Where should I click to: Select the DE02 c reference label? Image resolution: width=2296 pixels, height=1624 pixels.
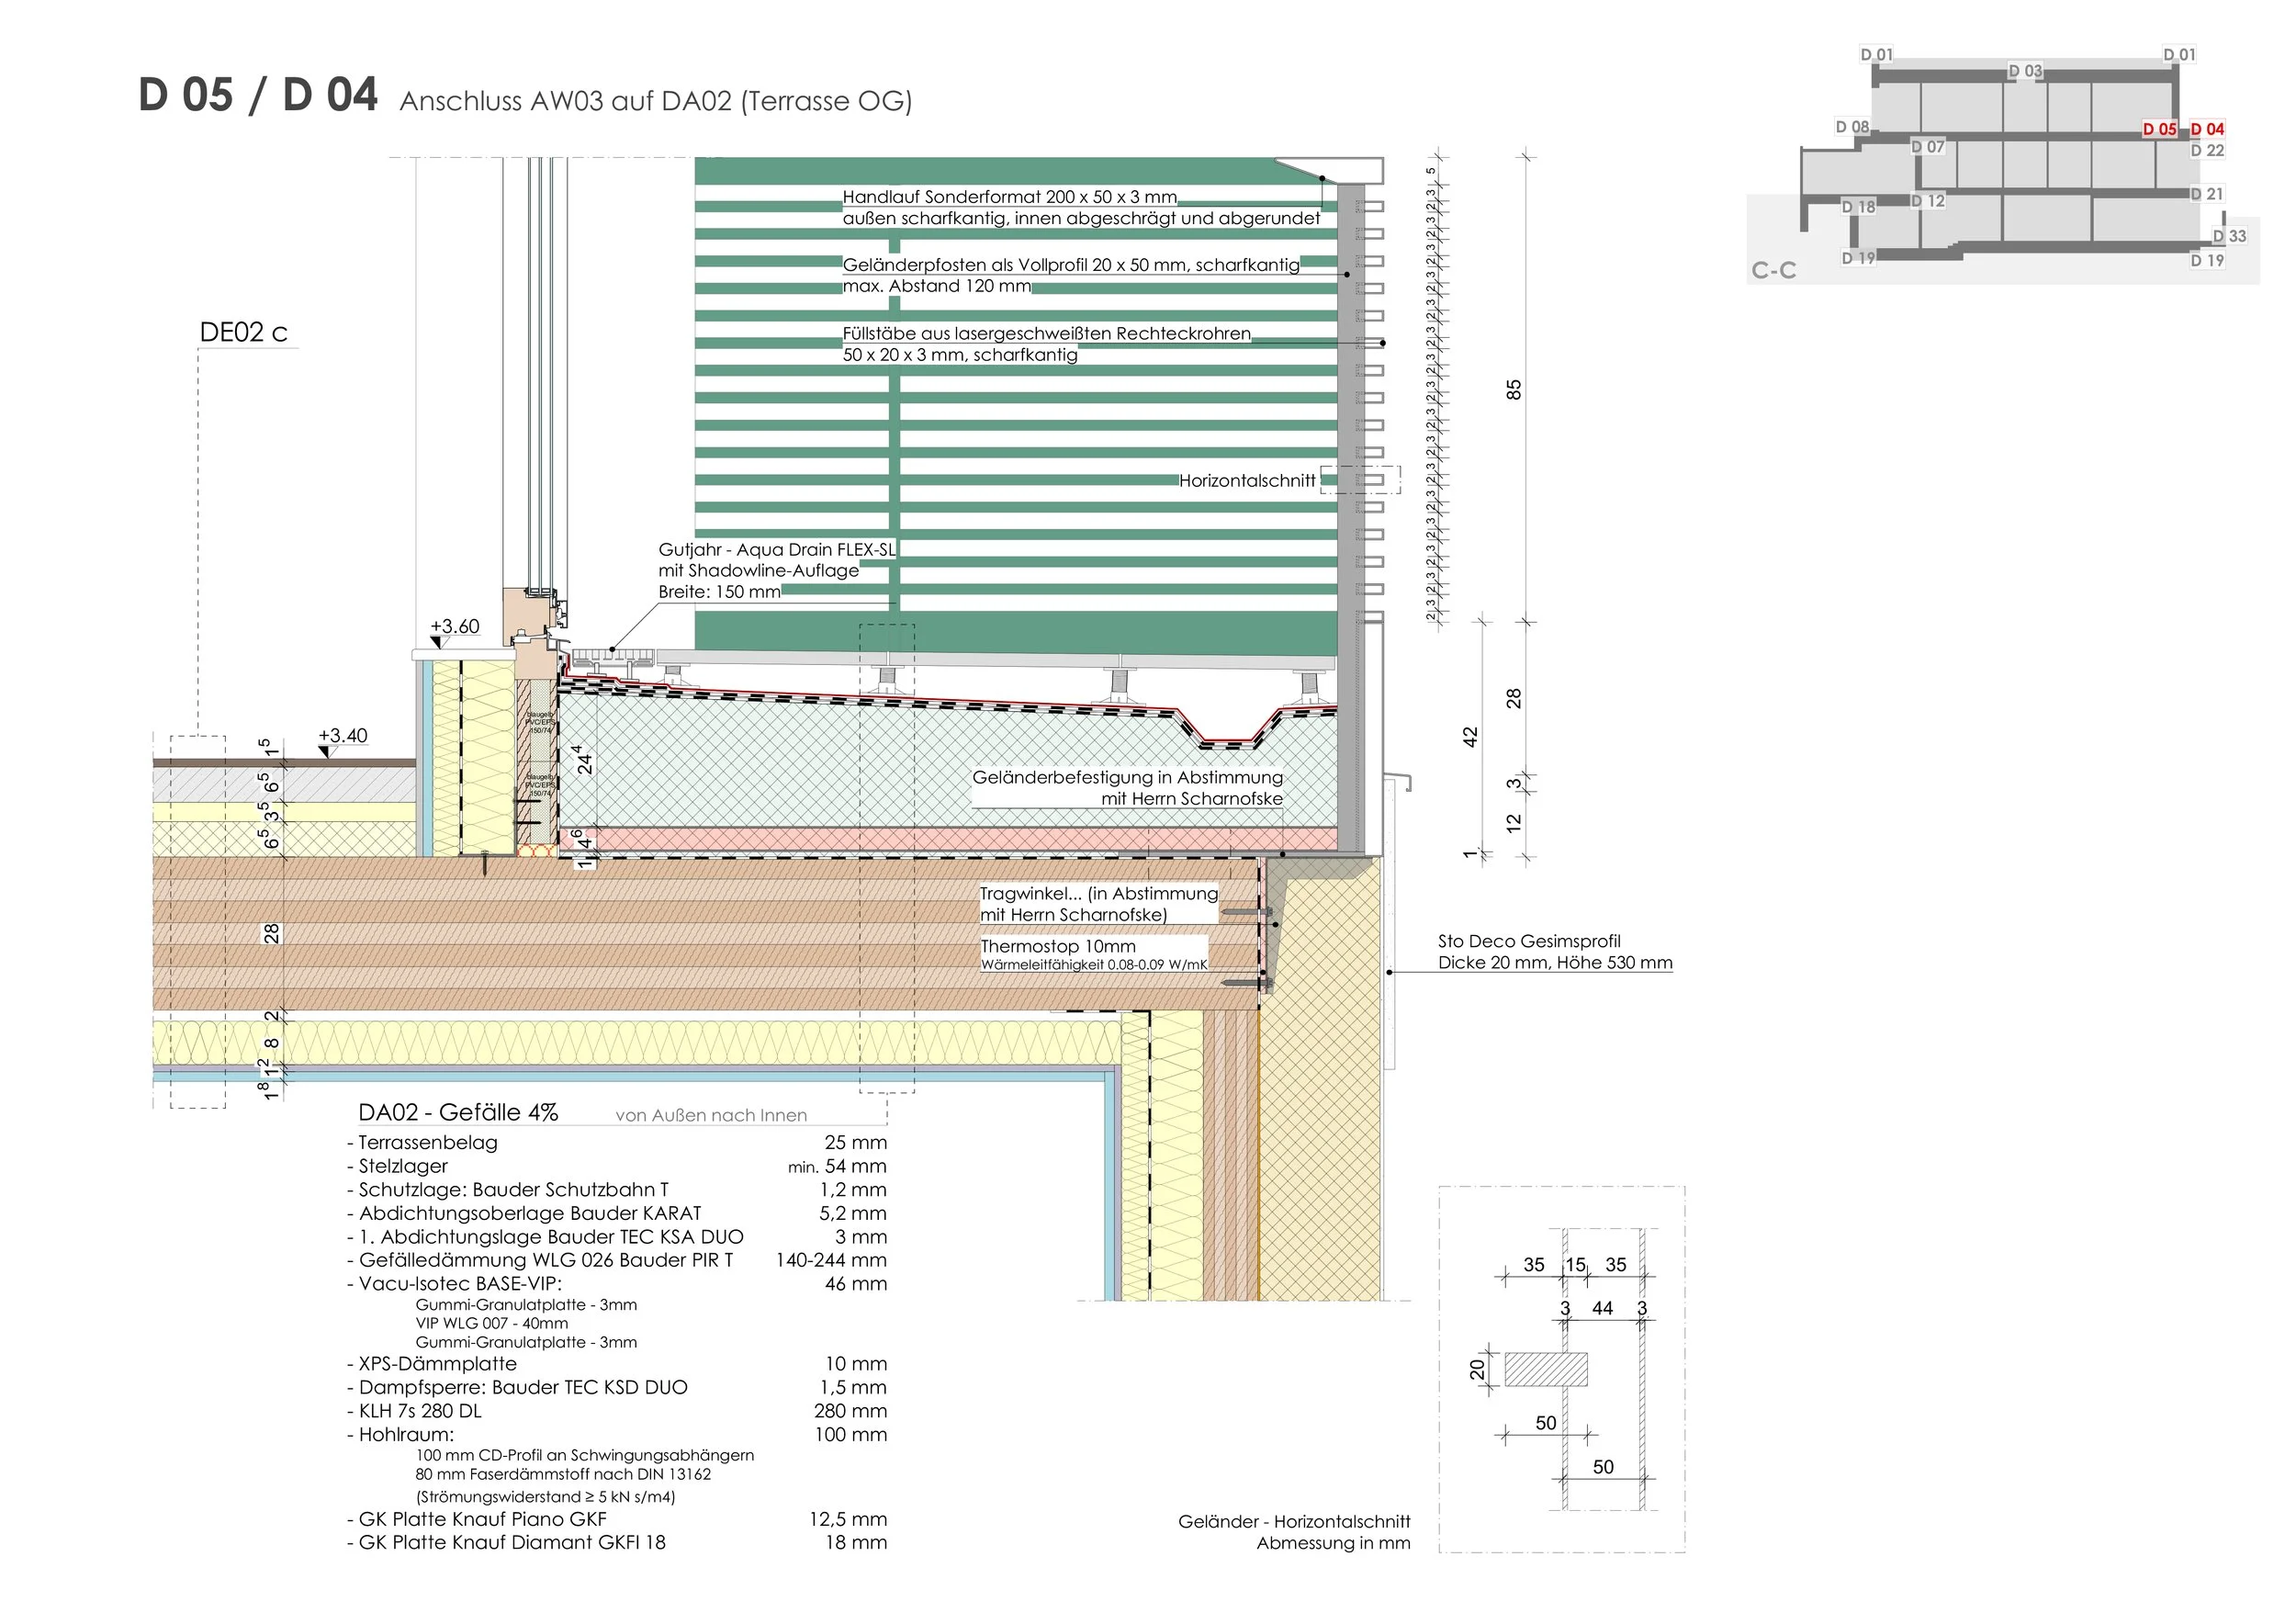(244, 333)
